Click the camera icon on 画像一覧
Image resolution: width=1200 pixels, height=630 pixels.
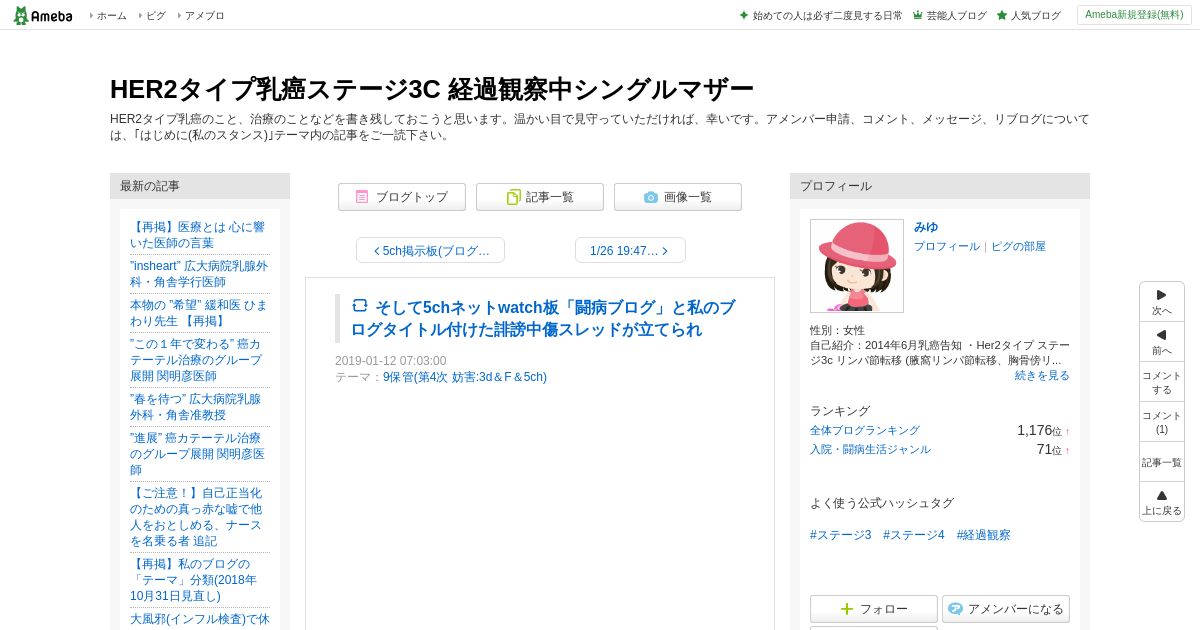point(651,197)
